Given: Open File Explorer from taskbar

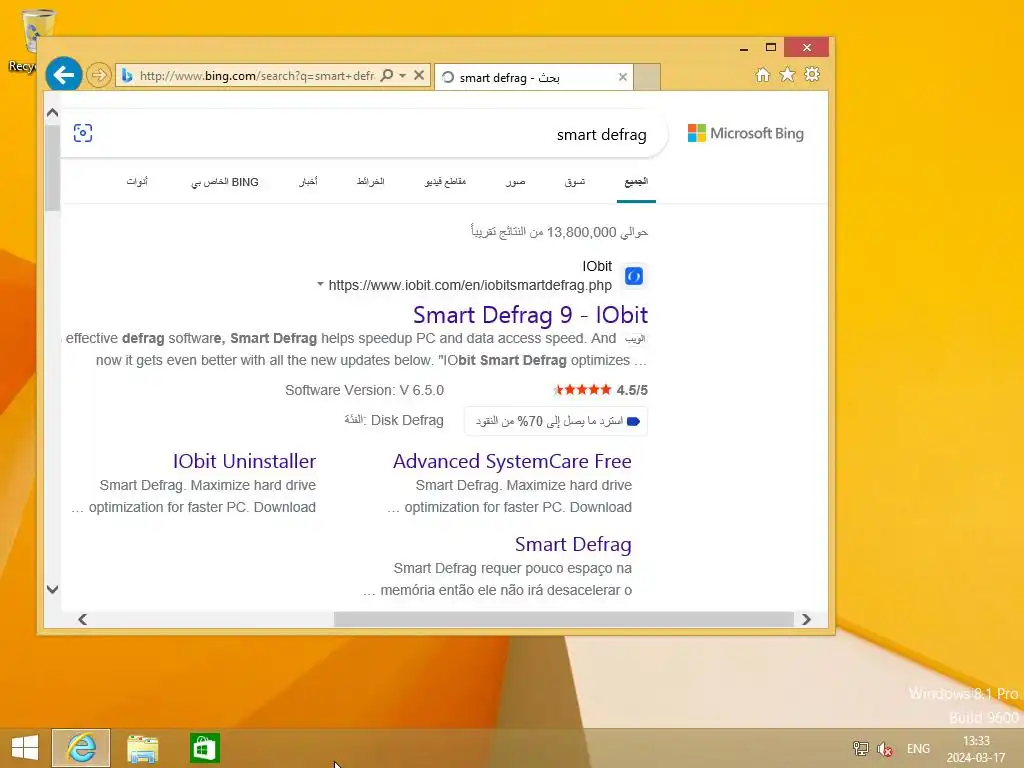Looking at the screenshot, I should (x=142, y=748).
